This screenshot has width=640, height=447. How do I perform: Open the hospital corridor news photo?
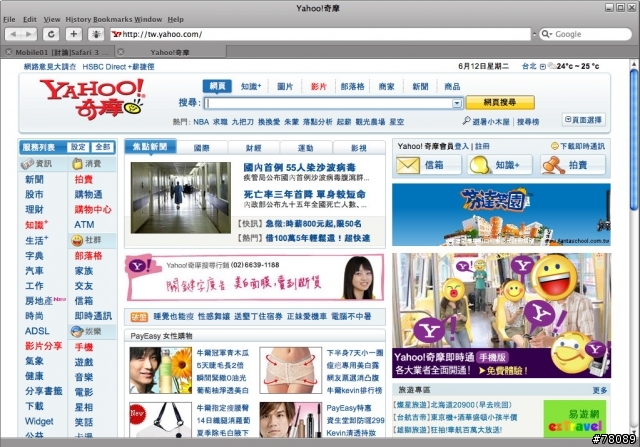[180, 198]
